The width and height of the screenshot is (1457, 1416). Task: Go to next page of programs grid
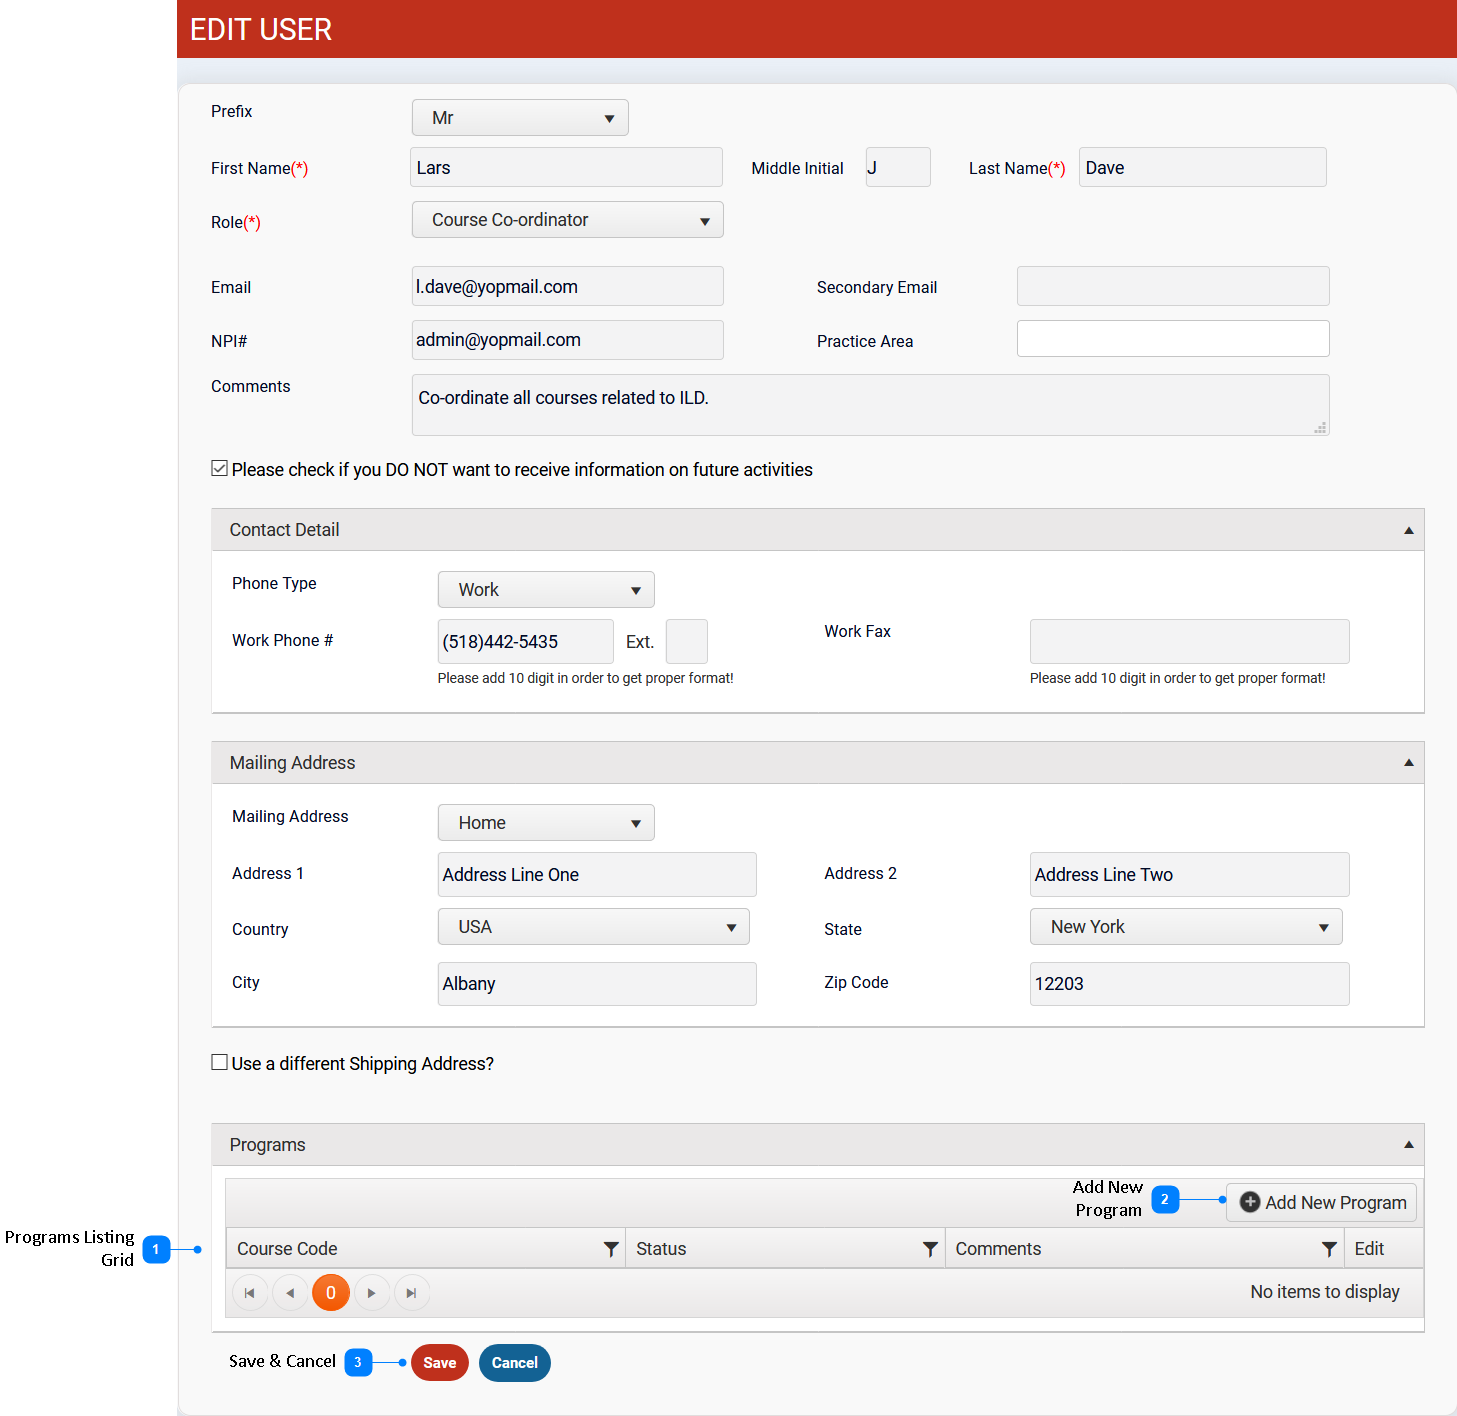(x=371, y=1293)
